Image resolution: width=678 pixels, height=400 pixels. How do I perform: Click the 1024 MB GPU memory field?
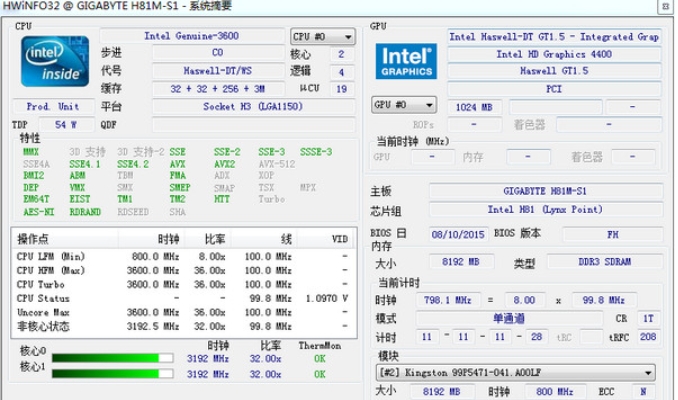pos(474,107)
